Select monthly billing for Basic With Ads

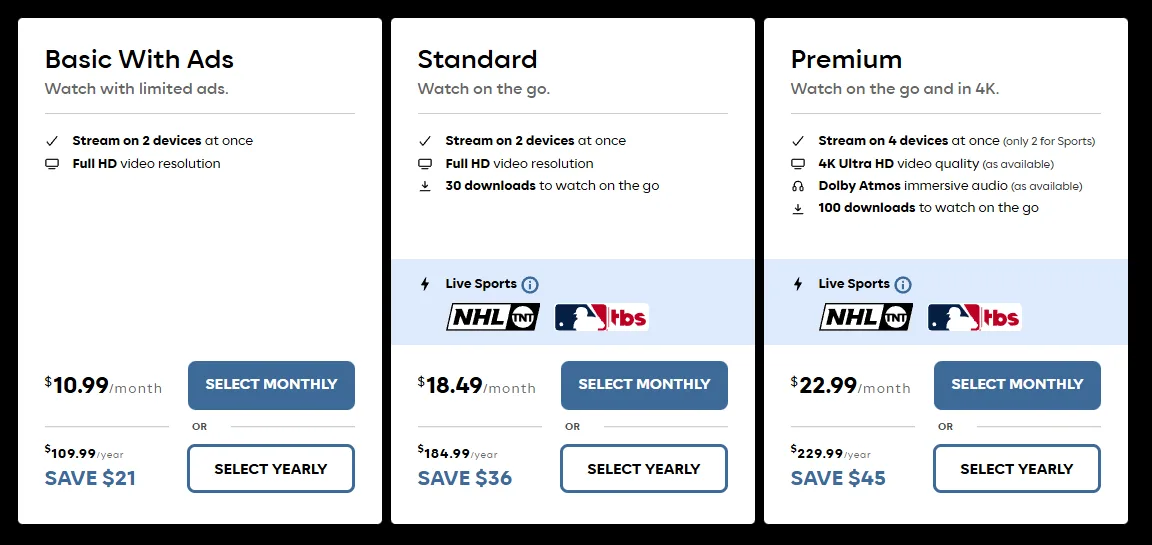[271, 385]
